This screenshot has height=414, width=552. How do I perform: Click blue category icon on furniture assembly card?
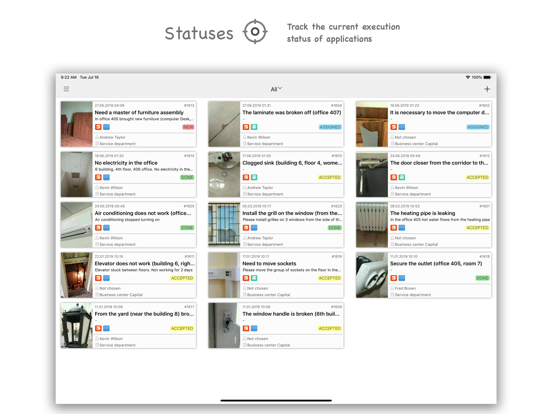[x=106, y=127]
